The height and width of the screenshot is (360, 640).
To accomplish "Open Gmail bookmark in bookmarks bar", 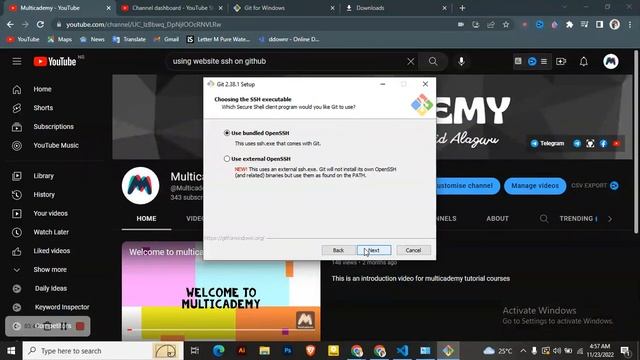I will coord(166,40).
